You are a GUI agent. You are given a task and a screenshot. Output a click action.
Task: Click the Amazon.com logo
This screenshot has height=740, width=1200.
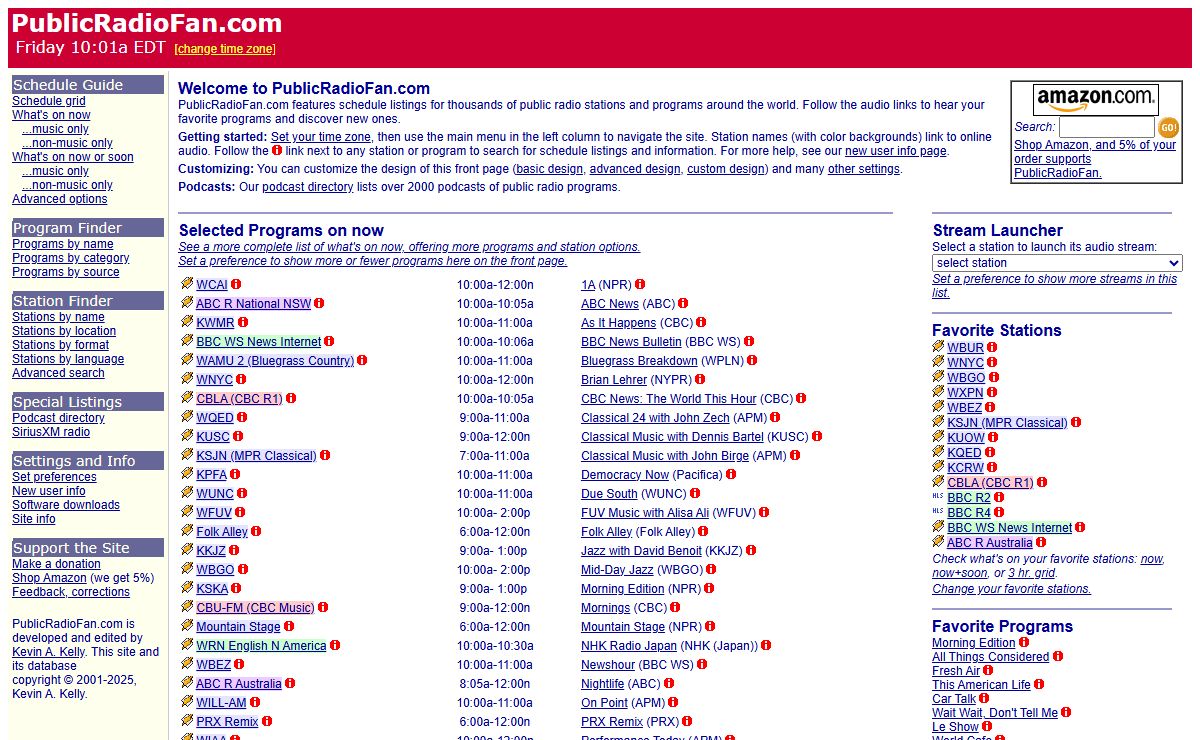point(1096,99)
